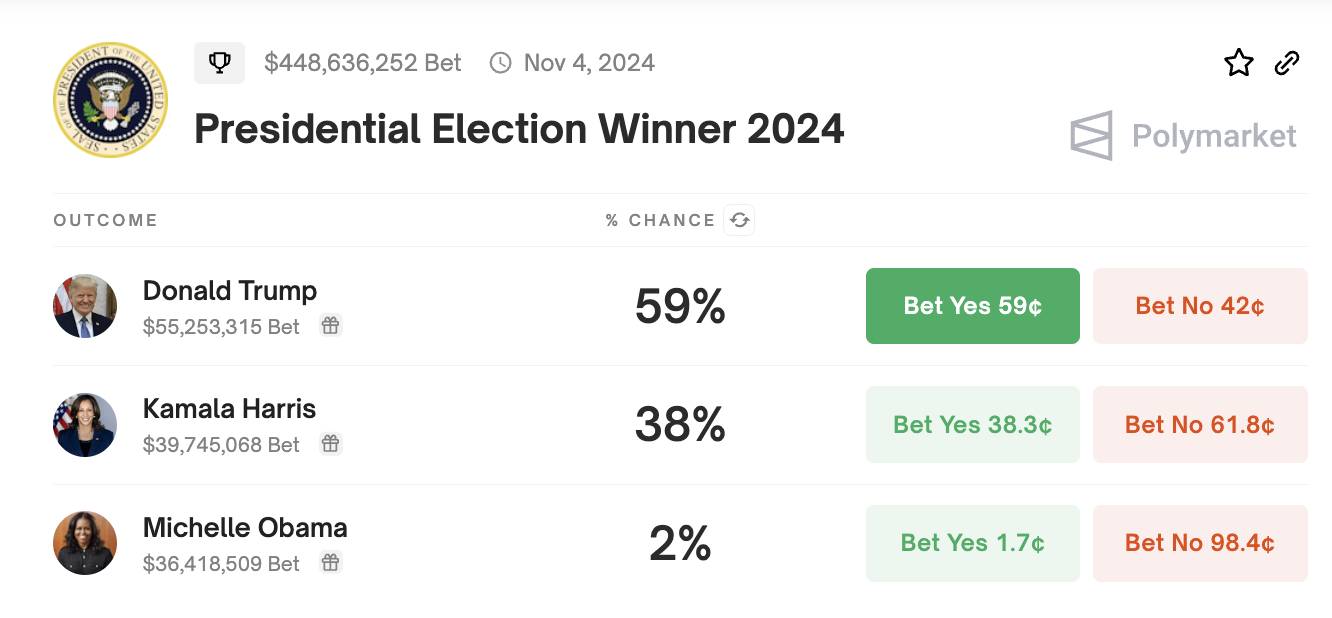Click the Polymarket logo
The width and height of the screenshot is (1332, 618).
[1184, 136]
